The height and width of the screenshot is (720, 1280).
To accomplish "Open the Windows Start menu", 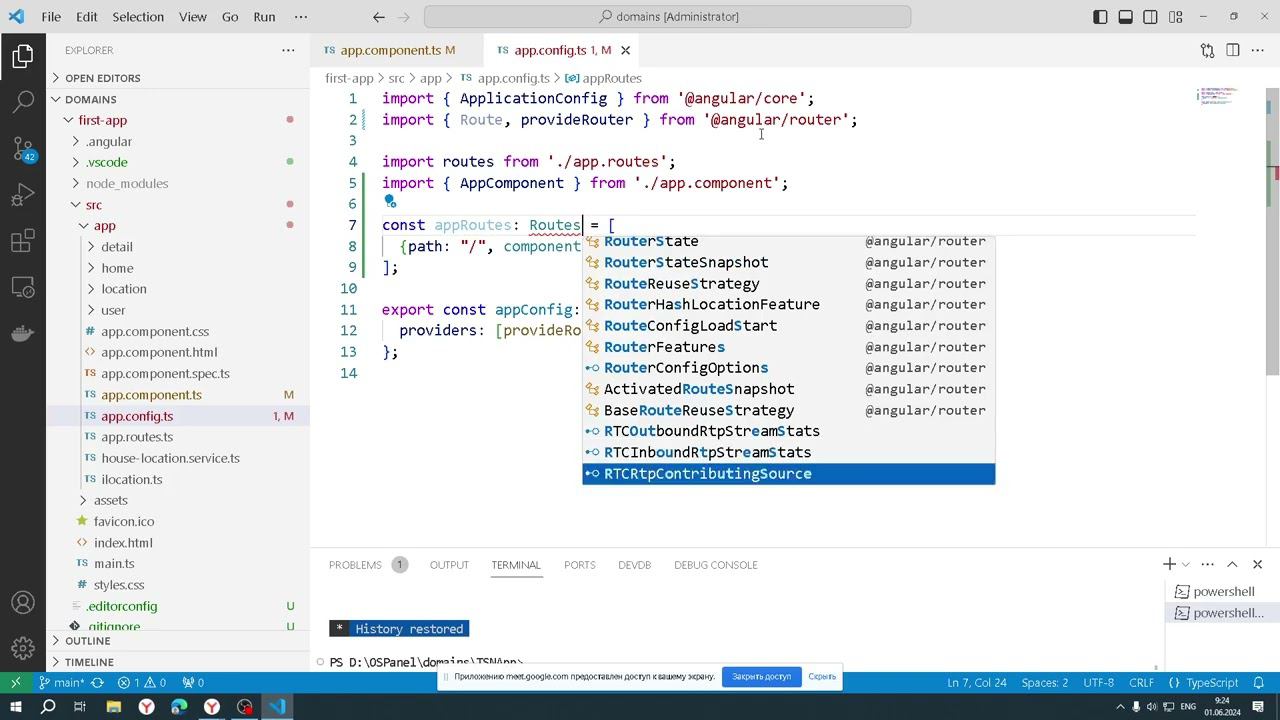I will 16,707.
